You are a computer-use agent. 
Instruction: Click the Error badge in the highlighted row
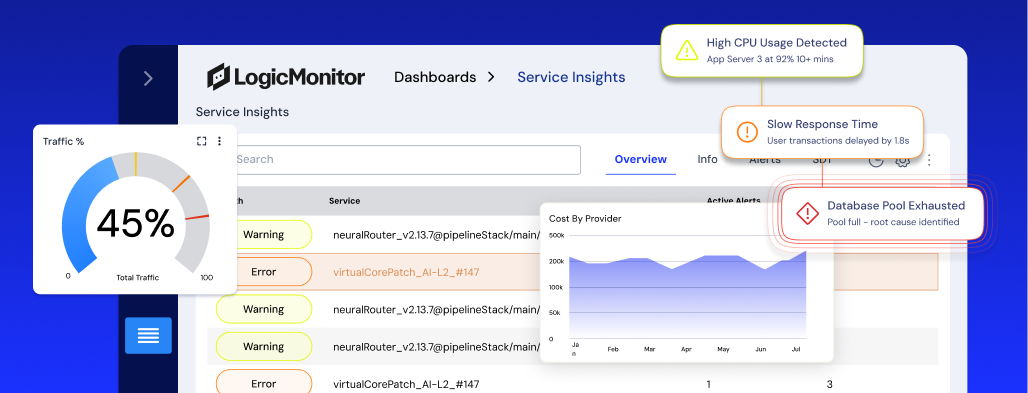tap(264, 272)
